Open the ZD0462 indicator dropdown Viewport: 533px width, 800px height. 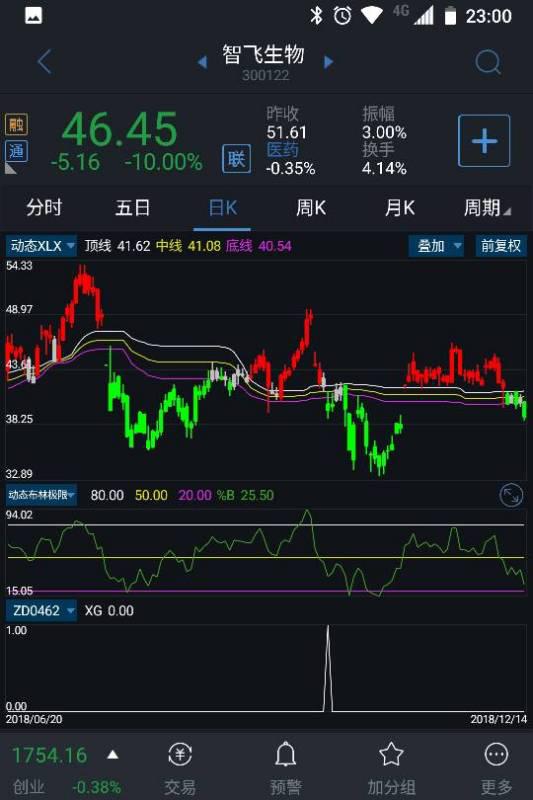[41, 611]
